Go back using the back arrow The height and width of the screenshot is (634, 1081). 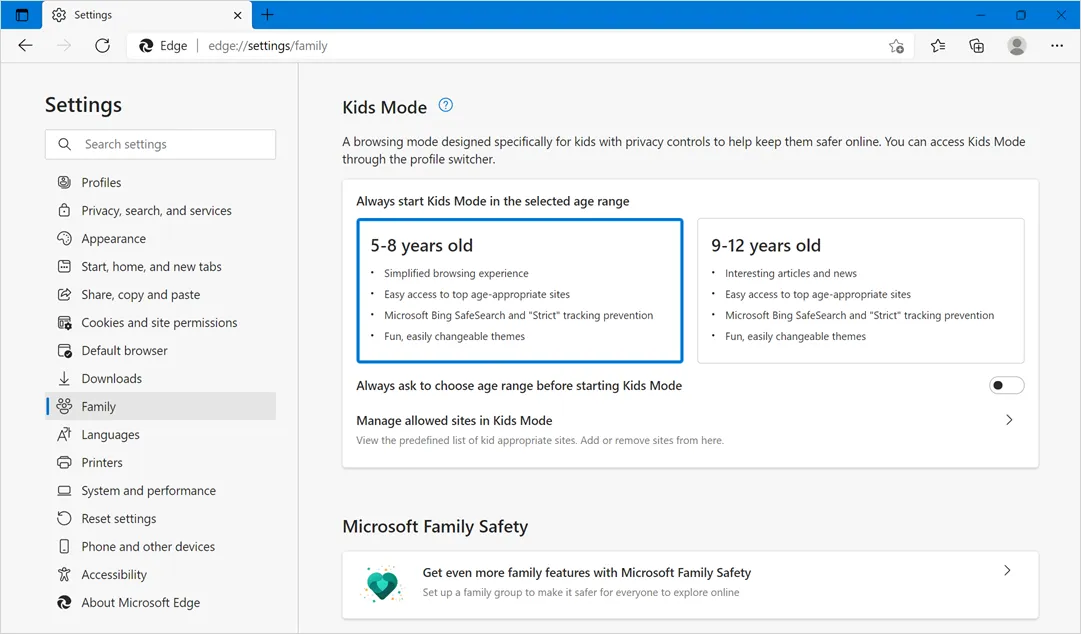26,46
